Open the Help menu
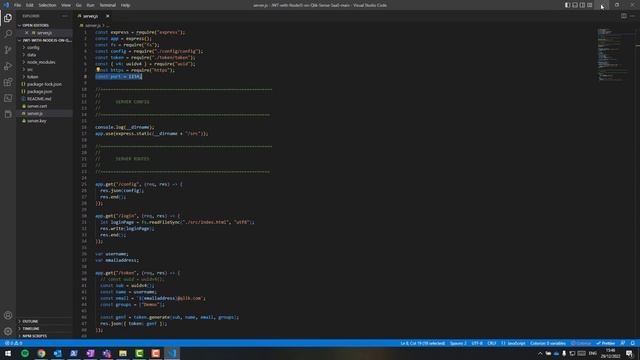The image size is (640, 360). [x=125, y=5]
